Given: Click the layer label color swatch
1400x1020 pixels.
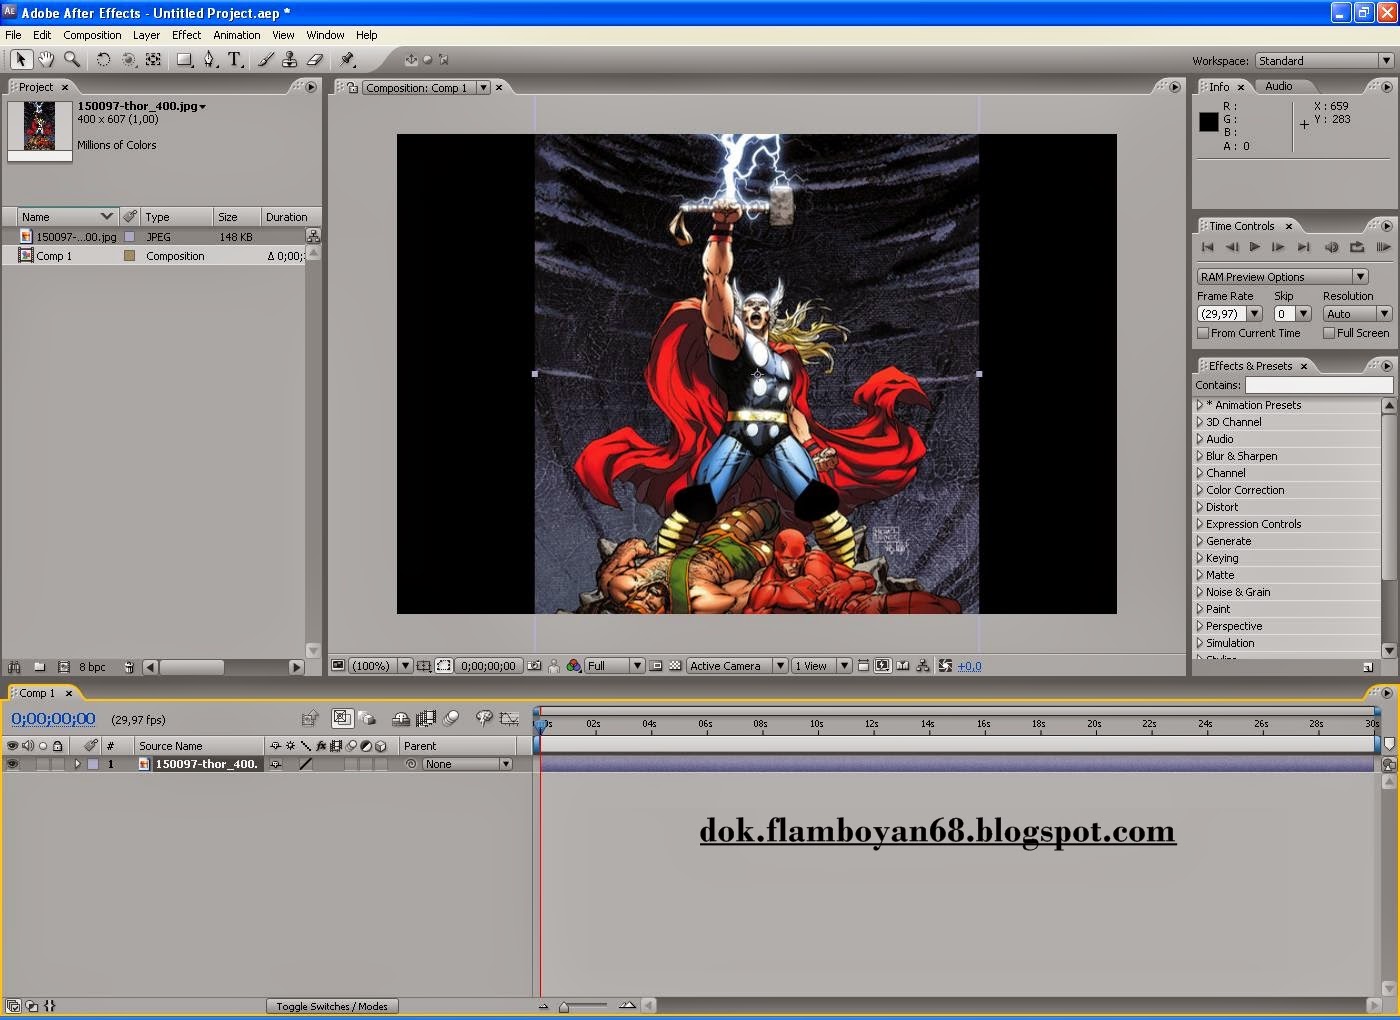Looking at the screenshot, I should pos(93,764).
